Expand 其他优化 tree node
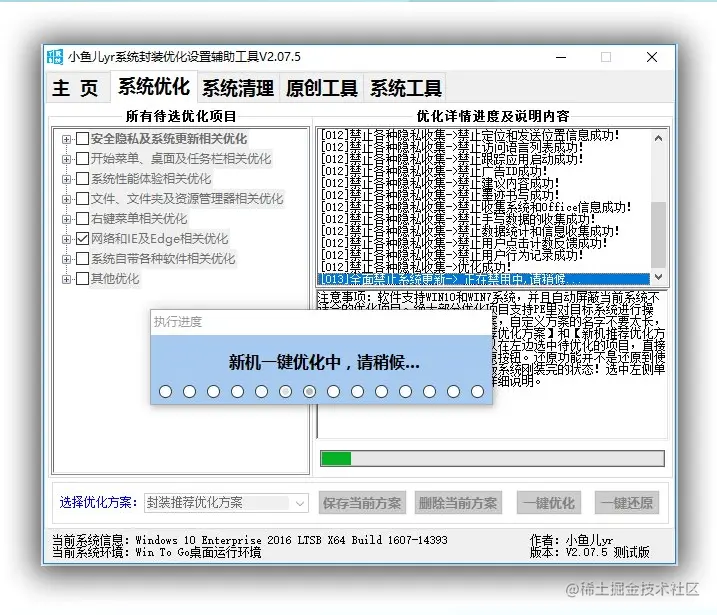Screen dimensions: 717x615 point(66,279)
